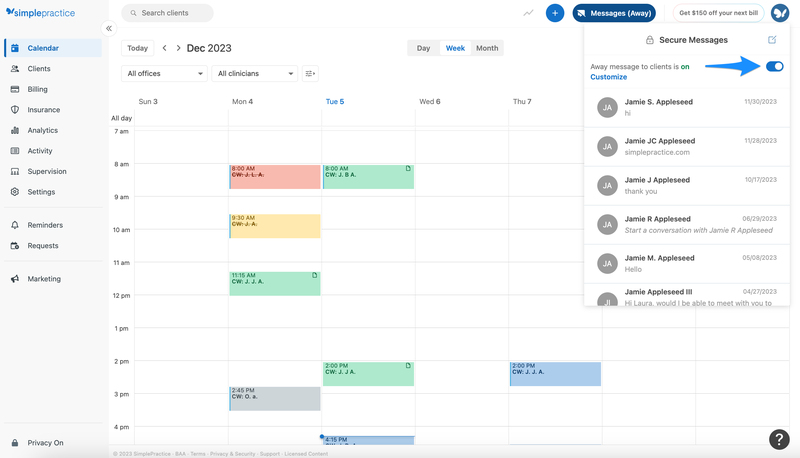This screenshot has height=458, width=800.
Task: Open Monday 2:45 PM gray appointment
Action: (275, 399)
